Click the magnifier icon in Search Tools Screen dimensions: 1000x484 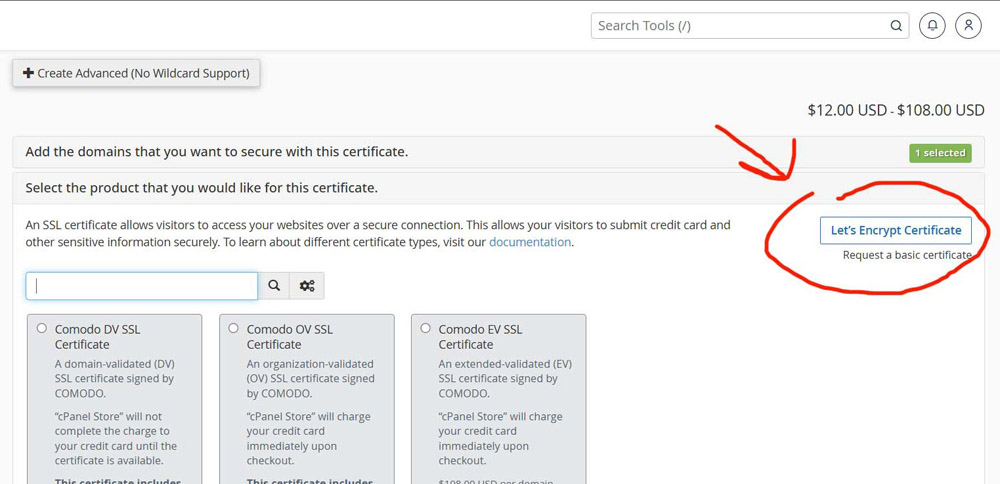pos(896,26)
